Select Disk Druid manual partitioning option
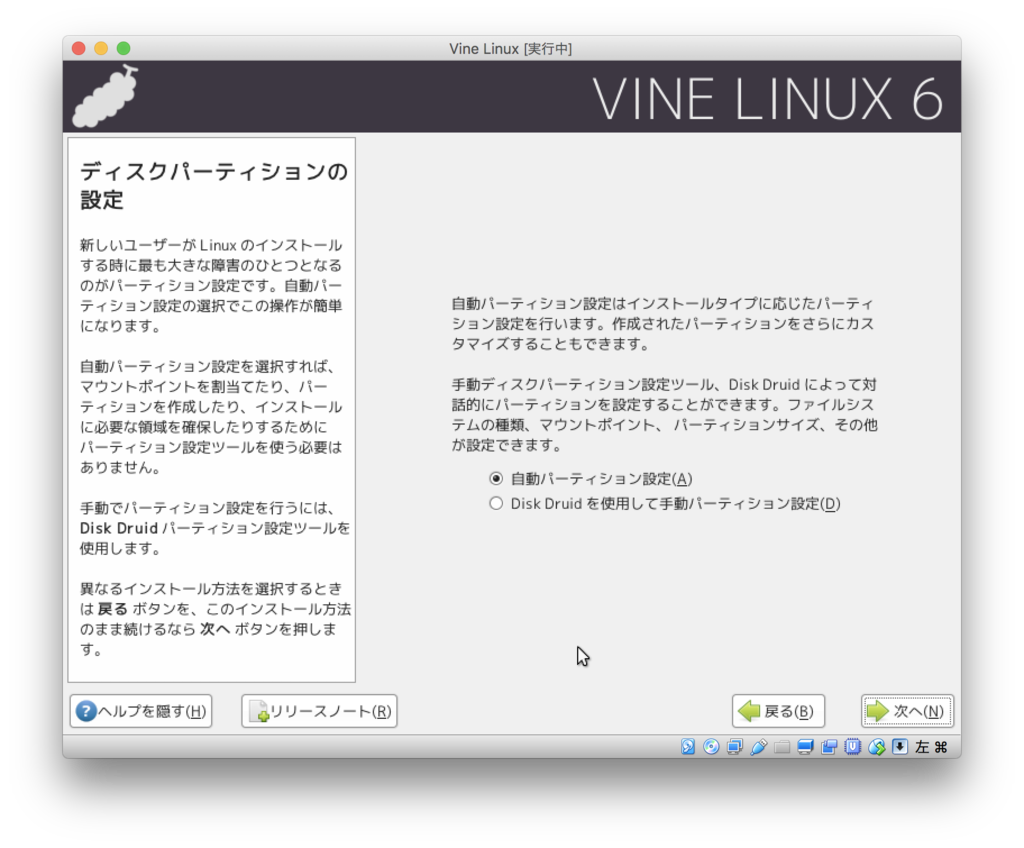 pos(665,504)
